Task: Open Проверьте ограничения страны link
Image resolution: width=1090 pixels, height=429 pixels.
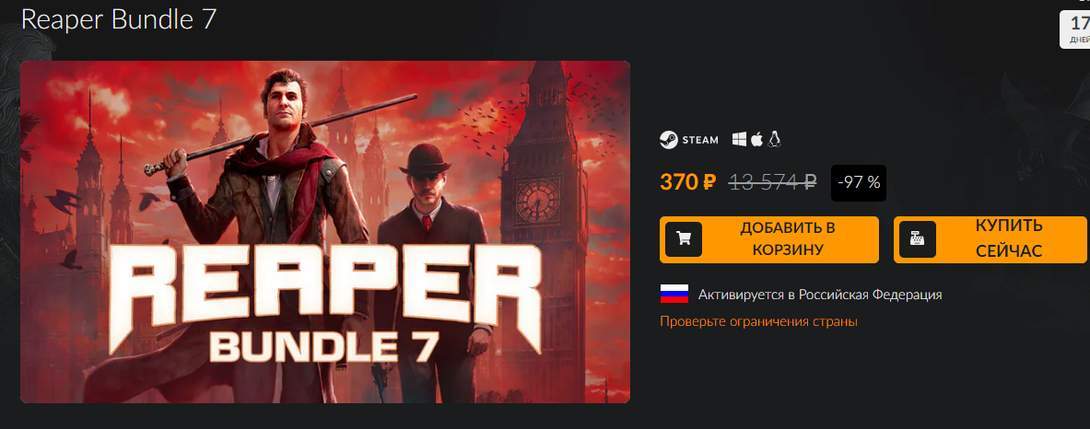Action: [x=758, y=322]
